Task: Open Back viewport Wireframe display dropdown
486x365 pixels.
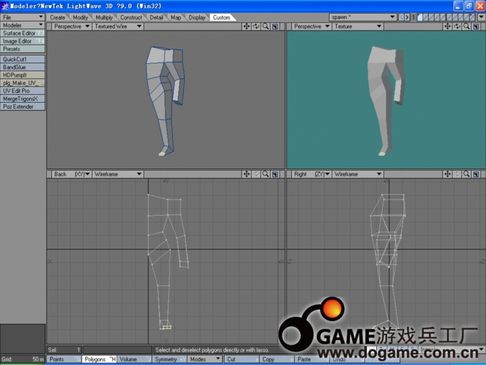Action: coord(118,174)
